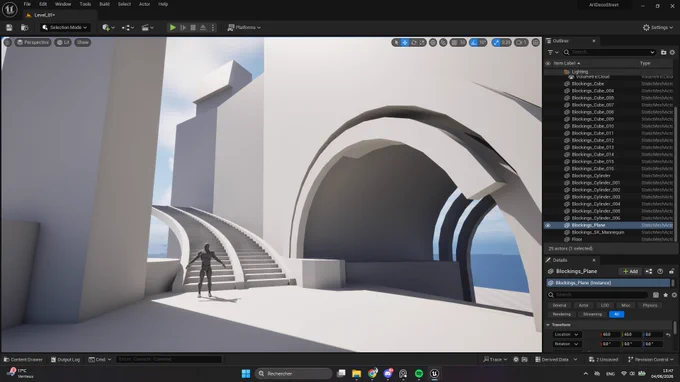Open the Edit menu
Viewport: 680px width, 382px height.
point(43,4)
